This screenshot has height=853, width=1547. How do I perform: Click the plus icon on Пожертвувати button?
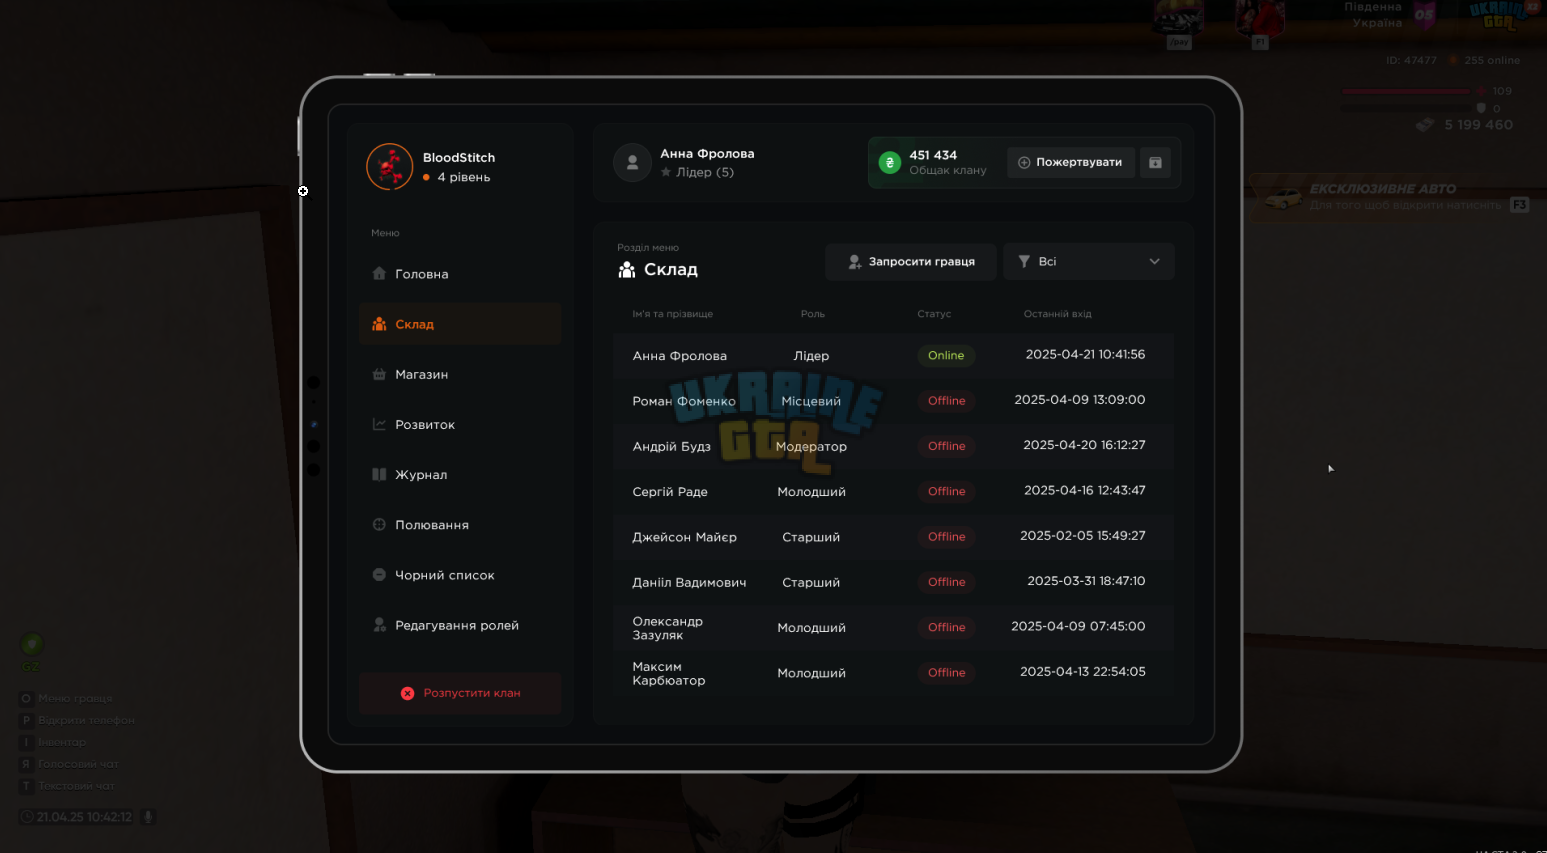1024,162
